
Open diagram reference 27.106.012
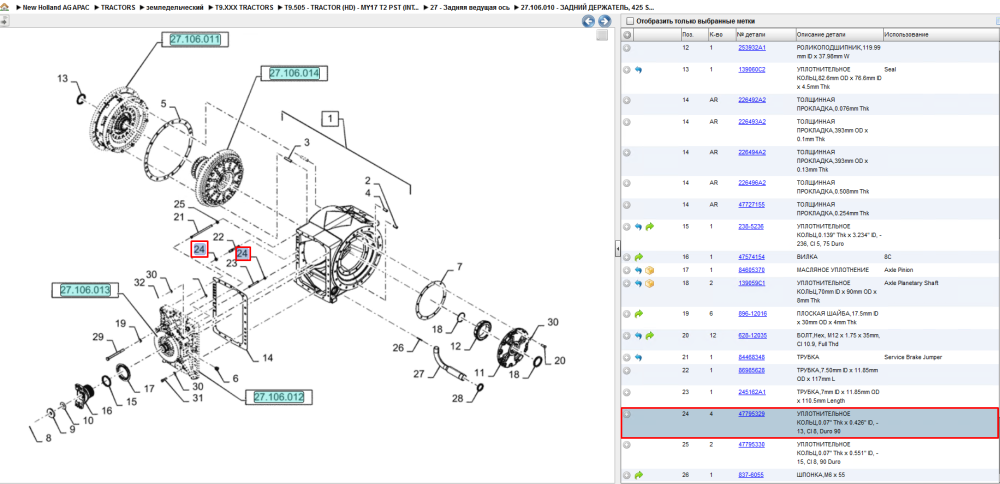point(279,397)
